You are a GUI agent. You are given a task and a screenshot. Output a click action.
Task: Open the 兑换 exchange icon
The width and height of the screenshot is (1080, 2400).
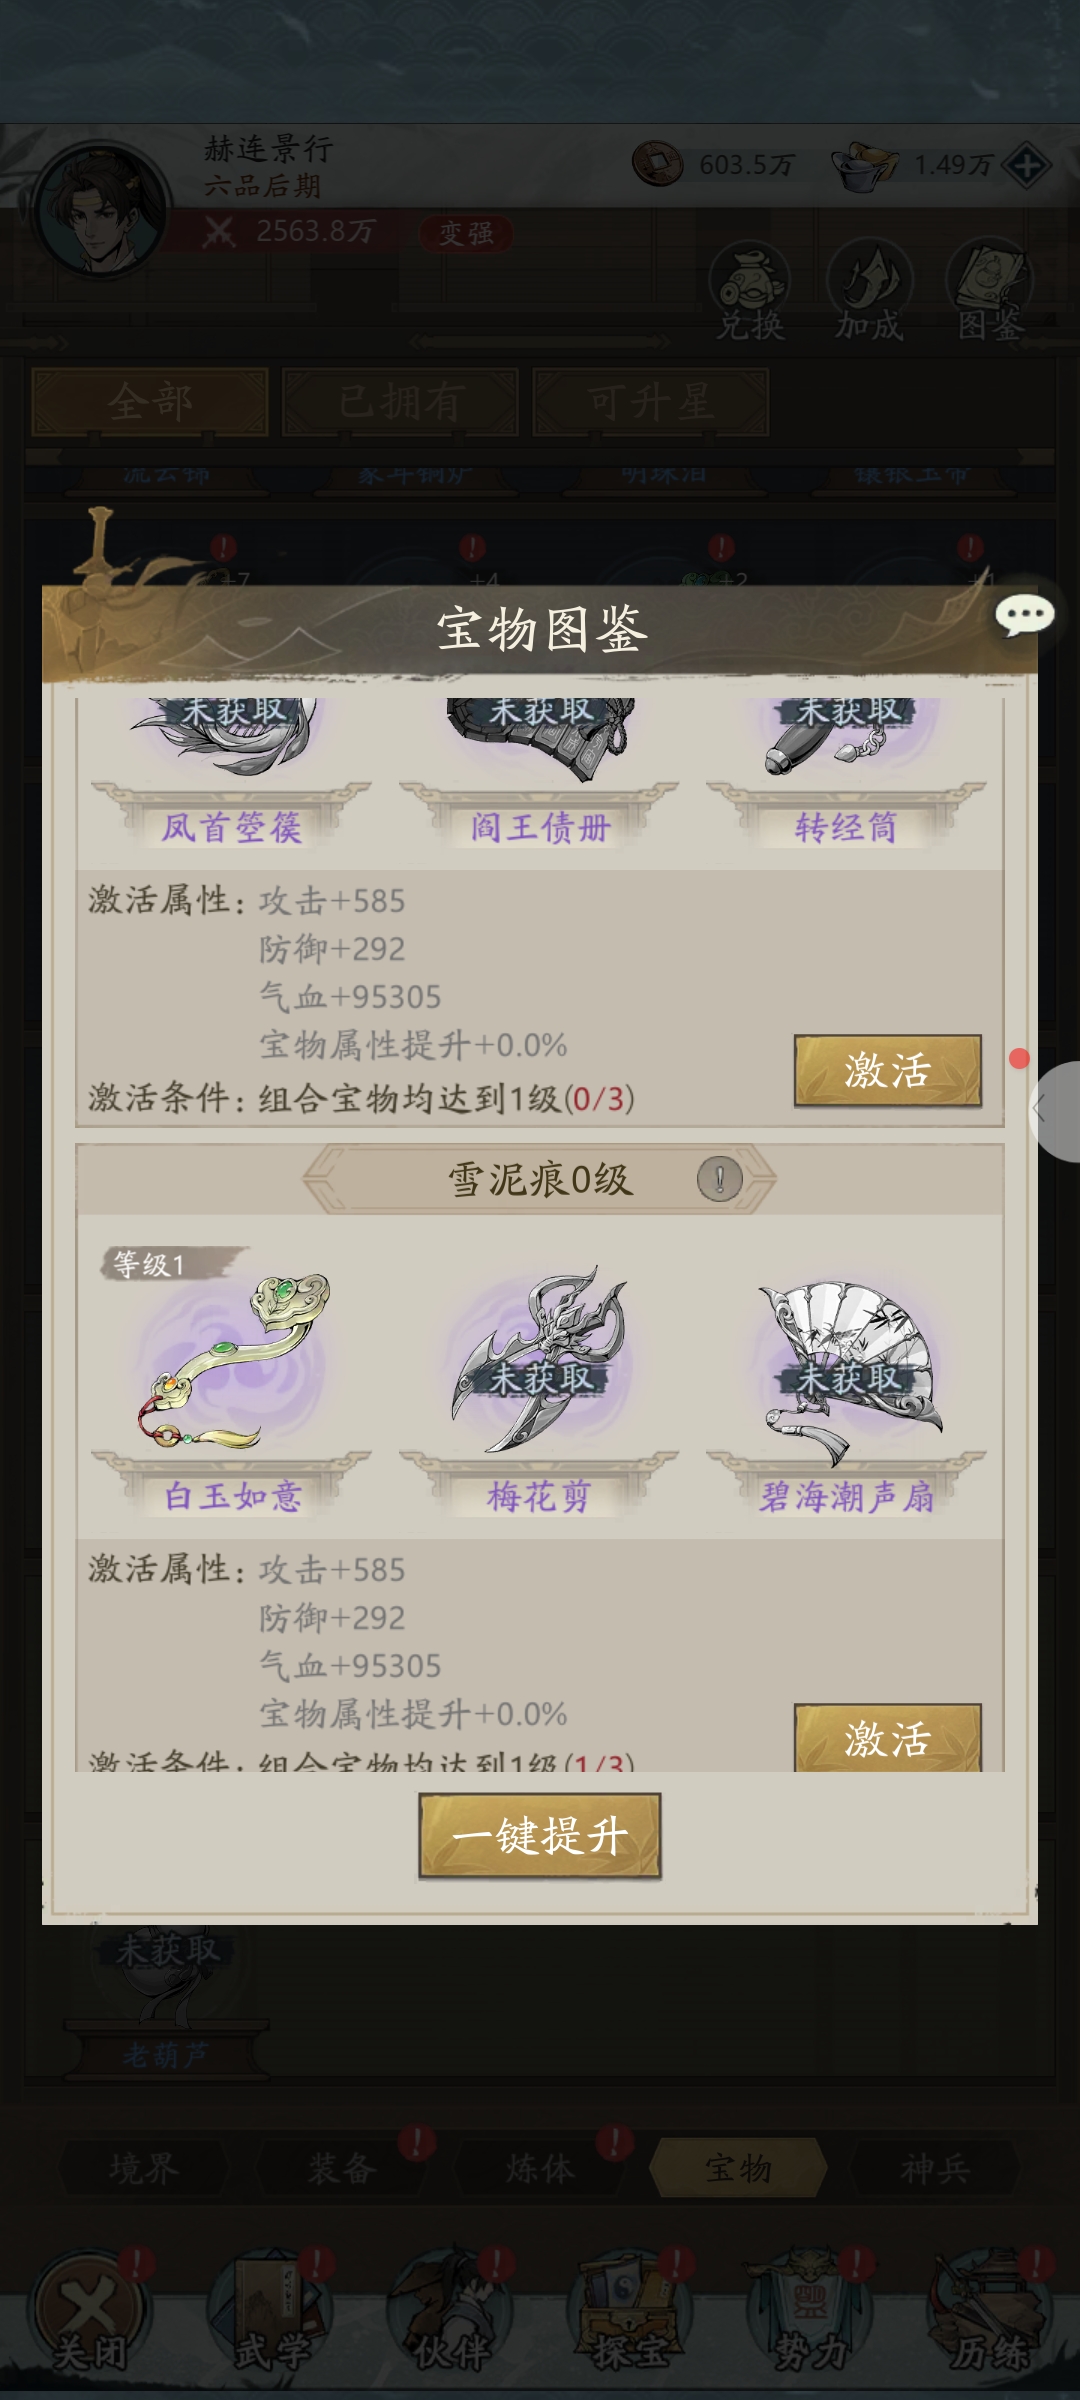(x=749, y=291)
